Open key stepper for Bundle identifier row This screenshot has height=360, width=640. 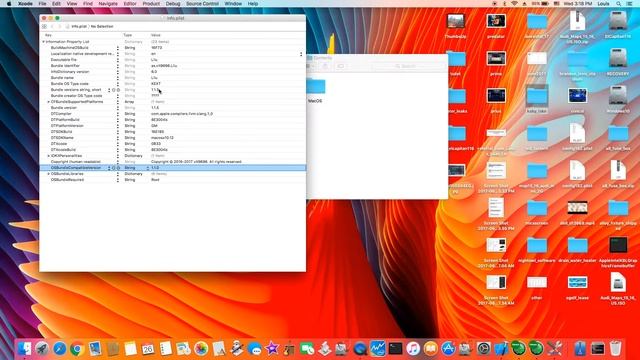point(118,66)
